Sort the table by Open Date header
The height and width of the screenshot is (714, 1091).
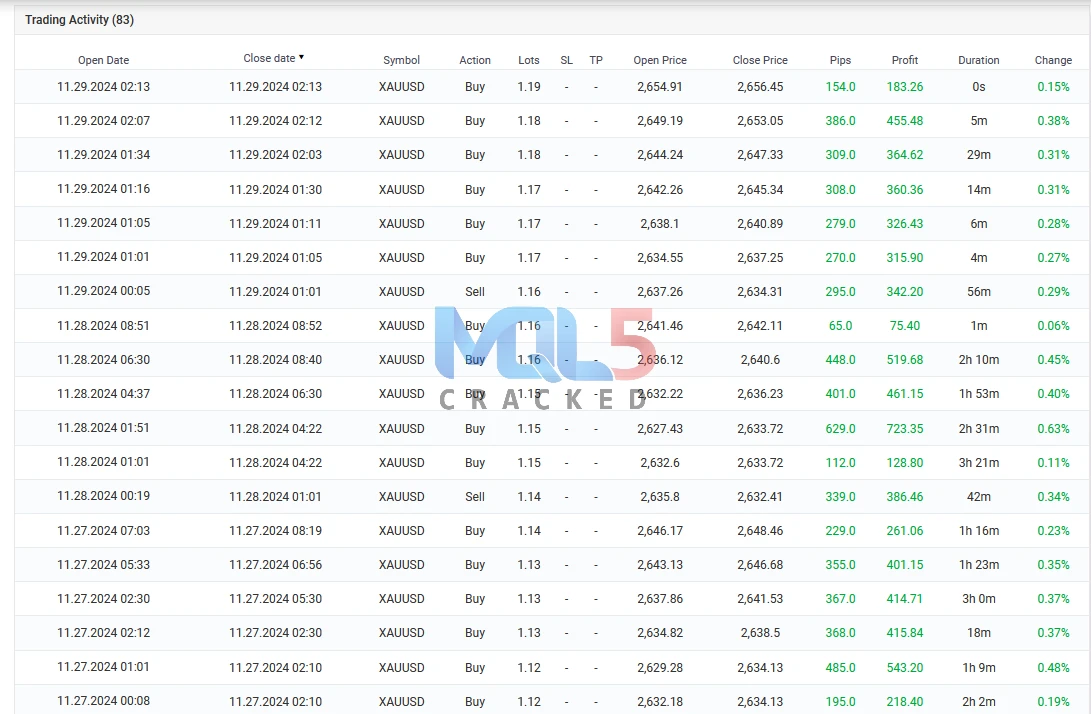click(104, 60)
